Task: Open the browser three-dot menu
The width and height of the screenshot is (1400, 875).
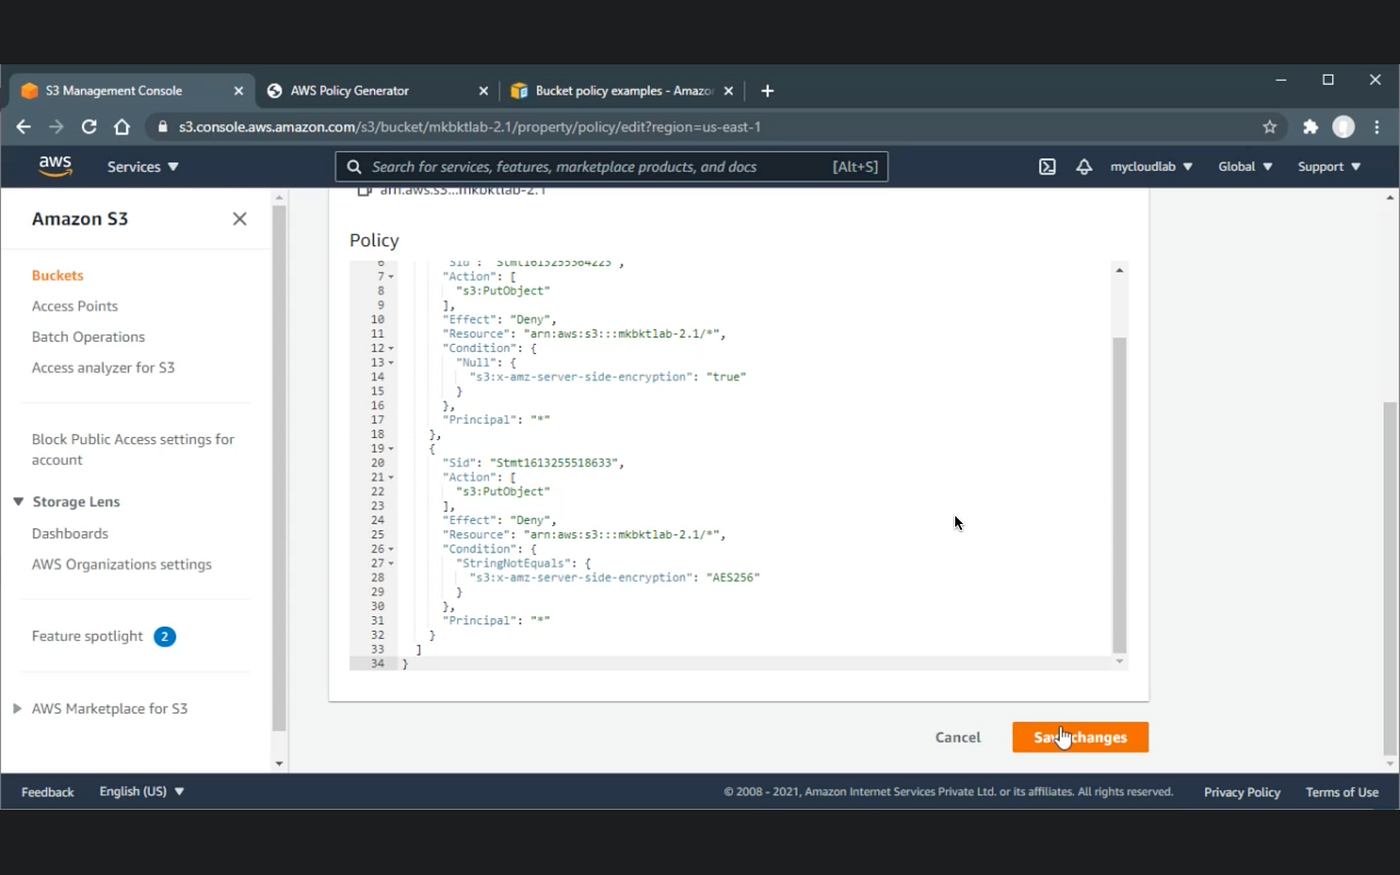Action: click(x=1376, y=127)
